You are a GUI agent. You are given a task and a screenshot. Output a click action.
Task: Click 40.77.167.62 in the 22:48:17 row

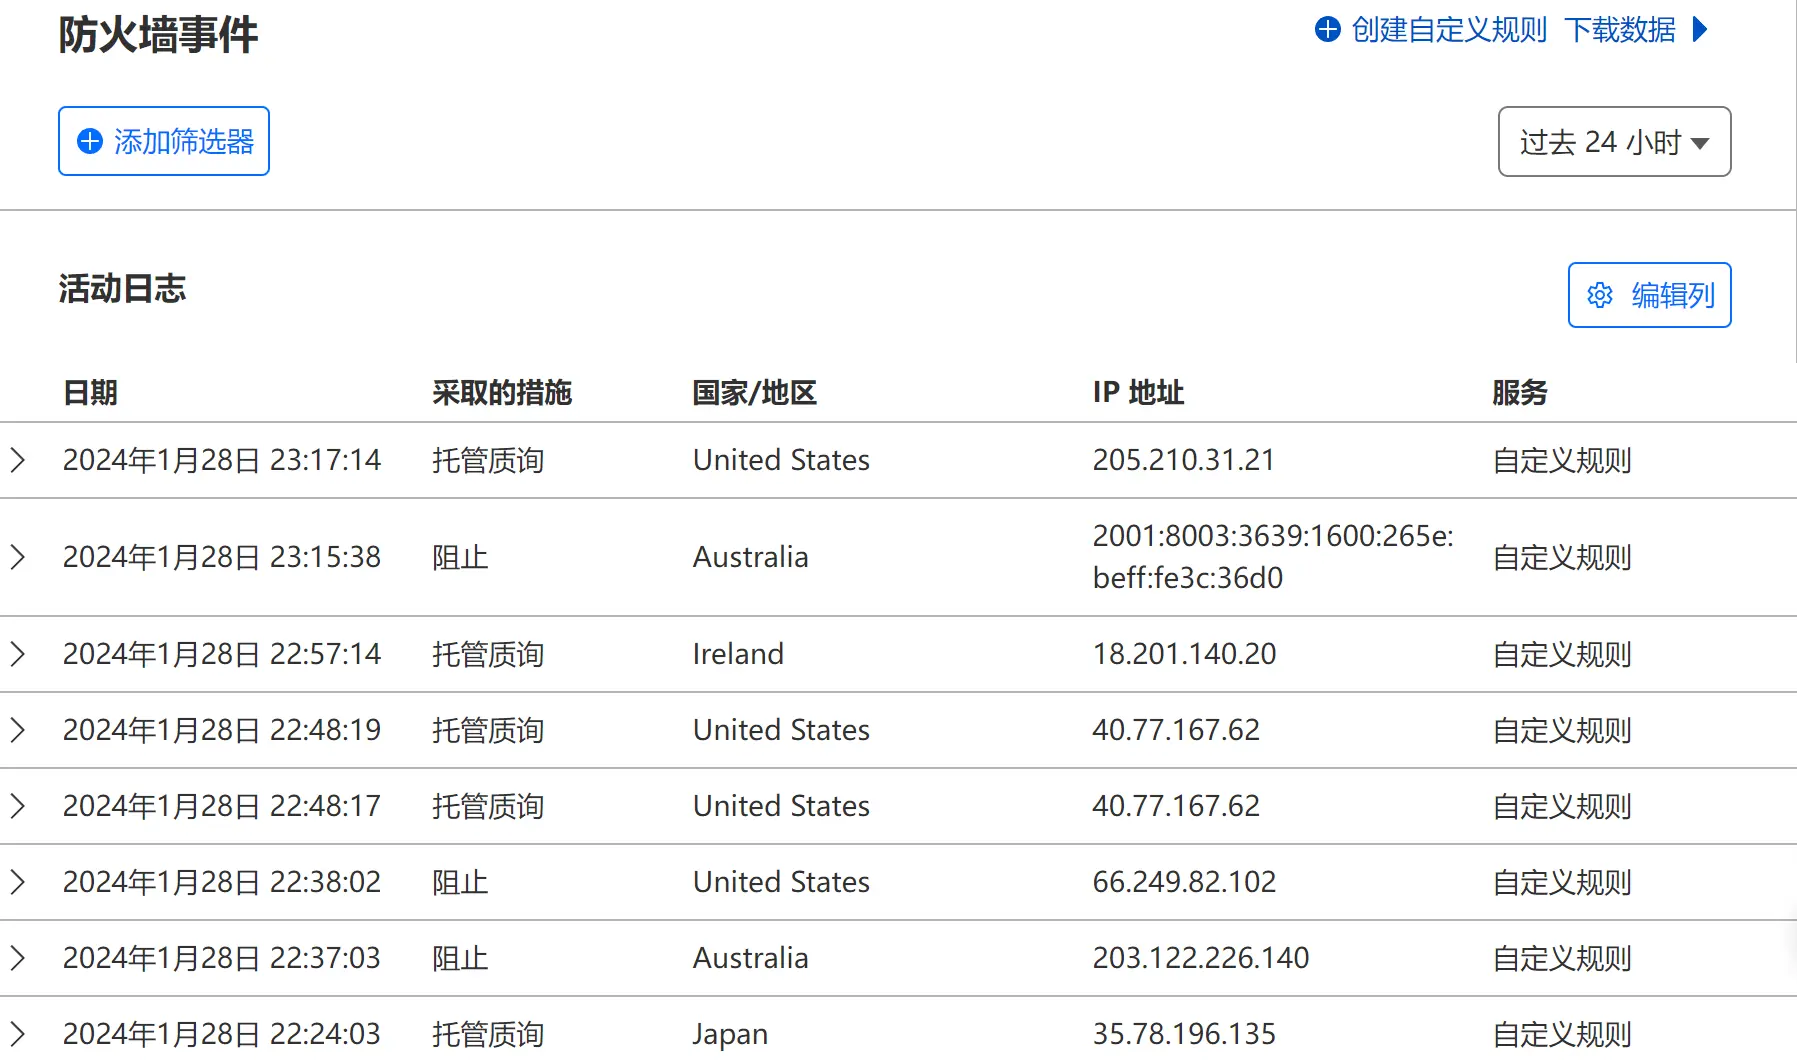1176,806
